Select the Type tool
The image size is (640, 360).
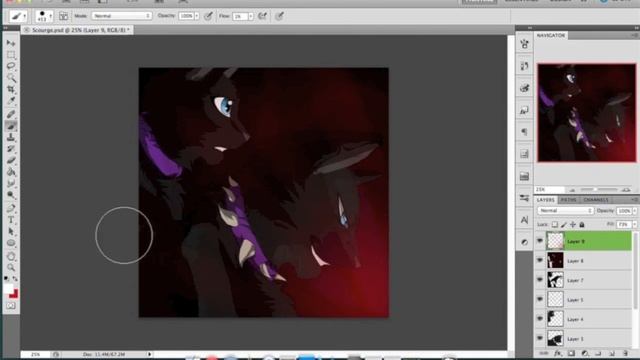coord(11,220)
